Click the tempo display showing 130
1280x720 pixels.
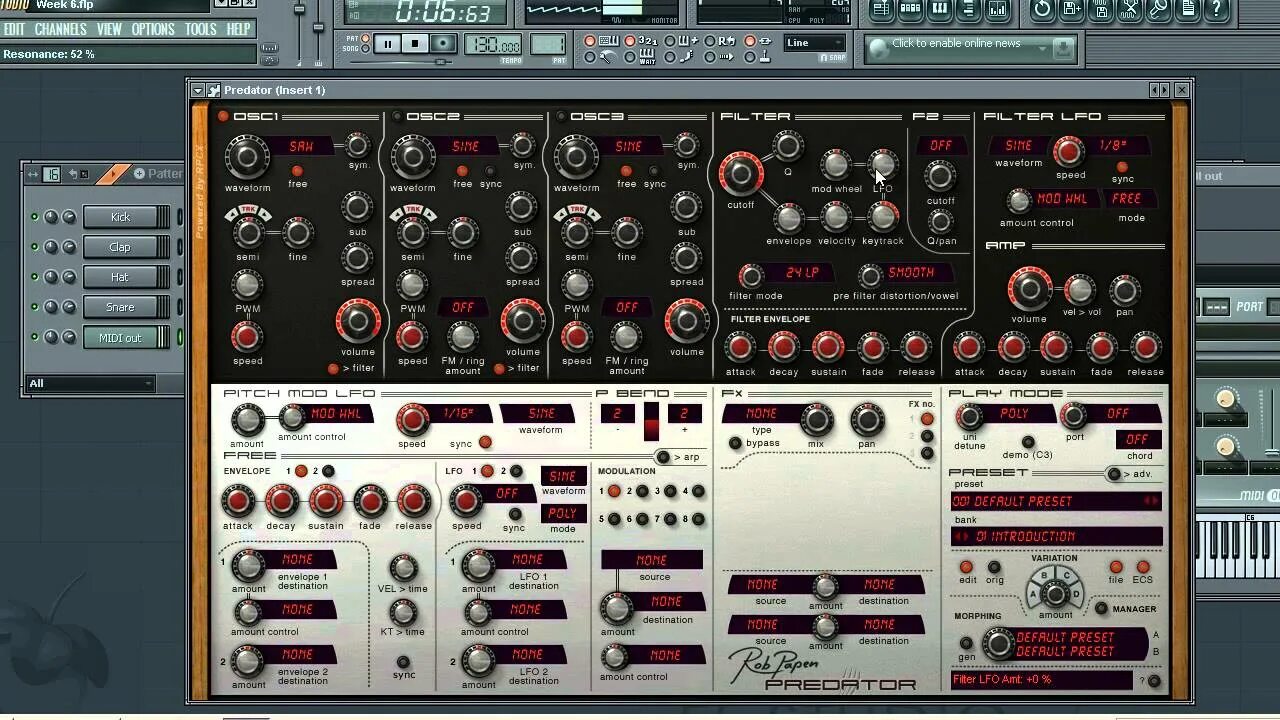(495, 45)
